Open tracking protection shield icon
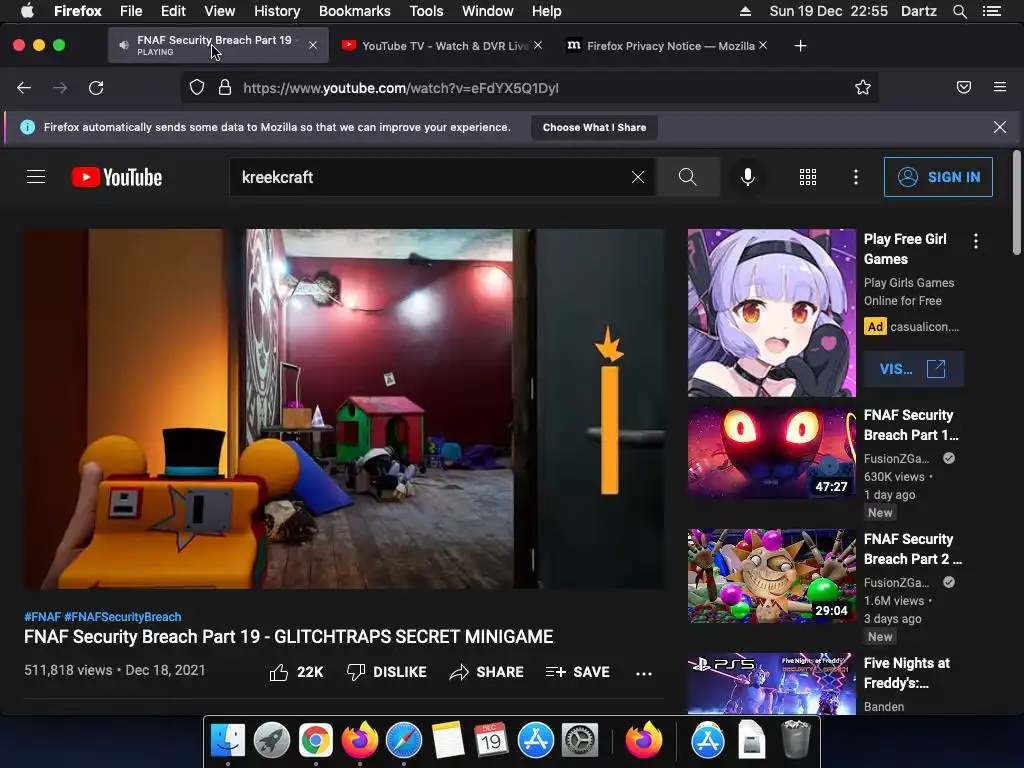The width and height of the screenshot is (1024, 768). click(x=197, y=88)
